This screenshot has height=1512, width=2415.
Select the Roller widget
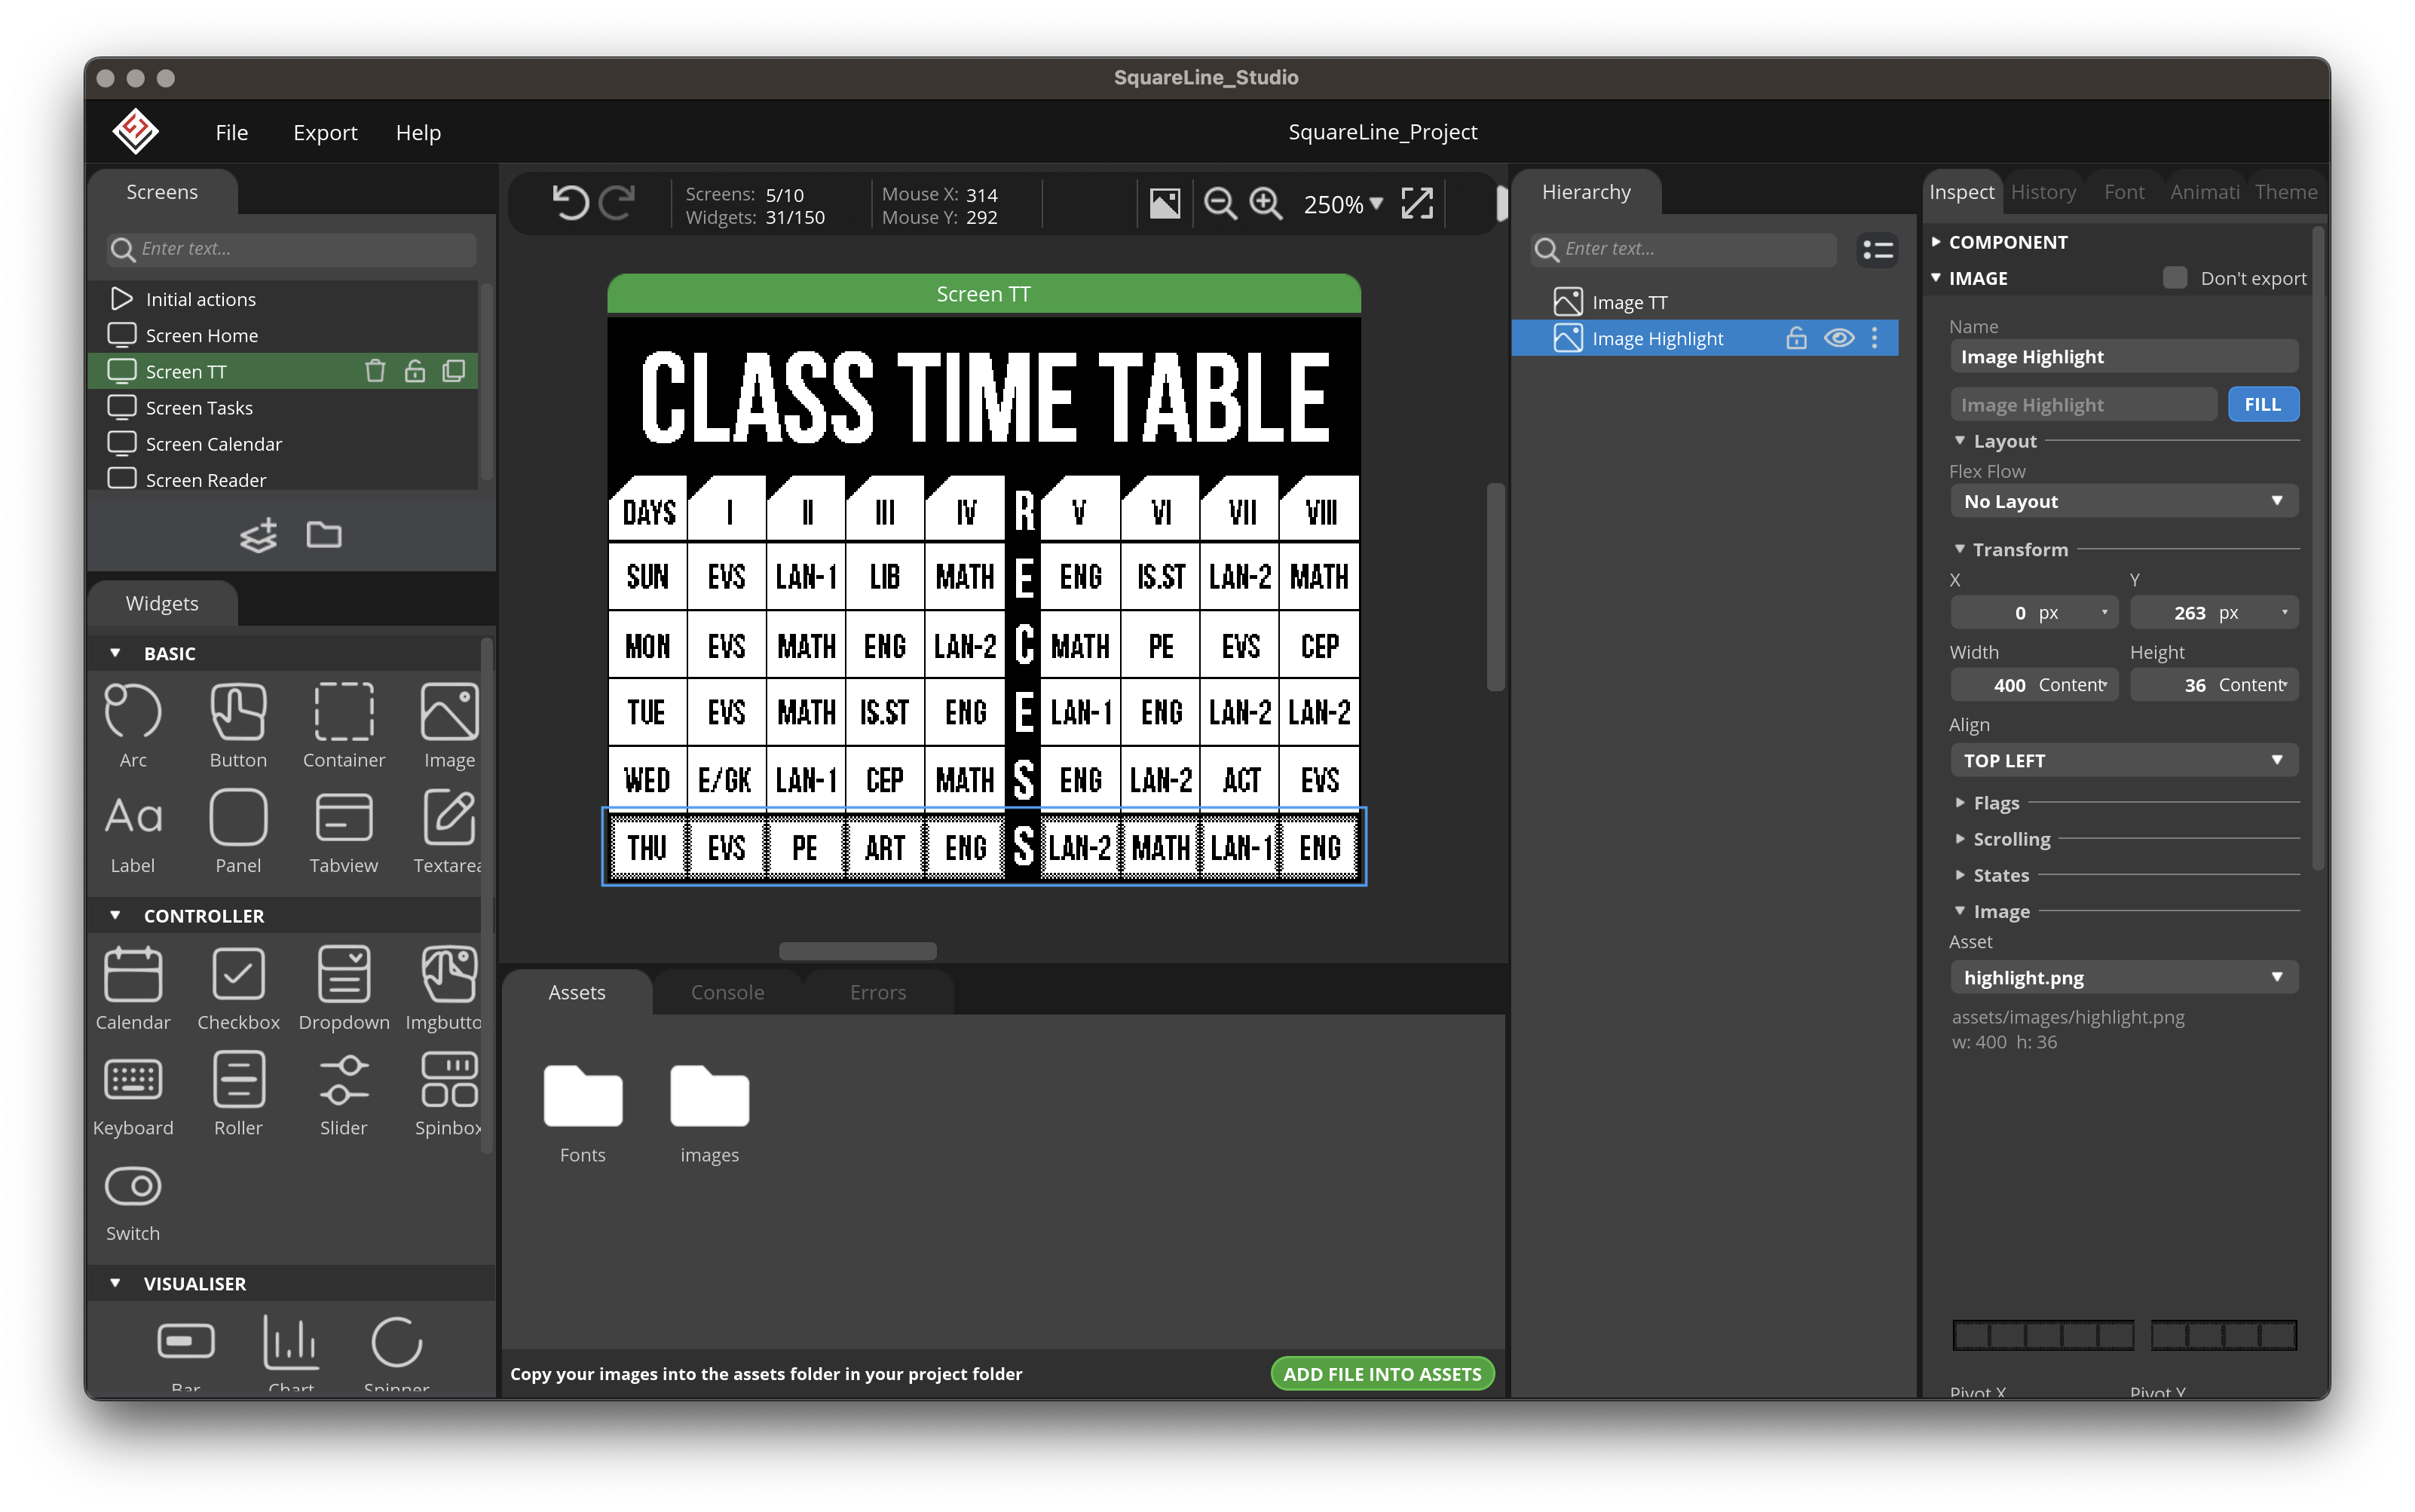click(x=238, y=1093)
